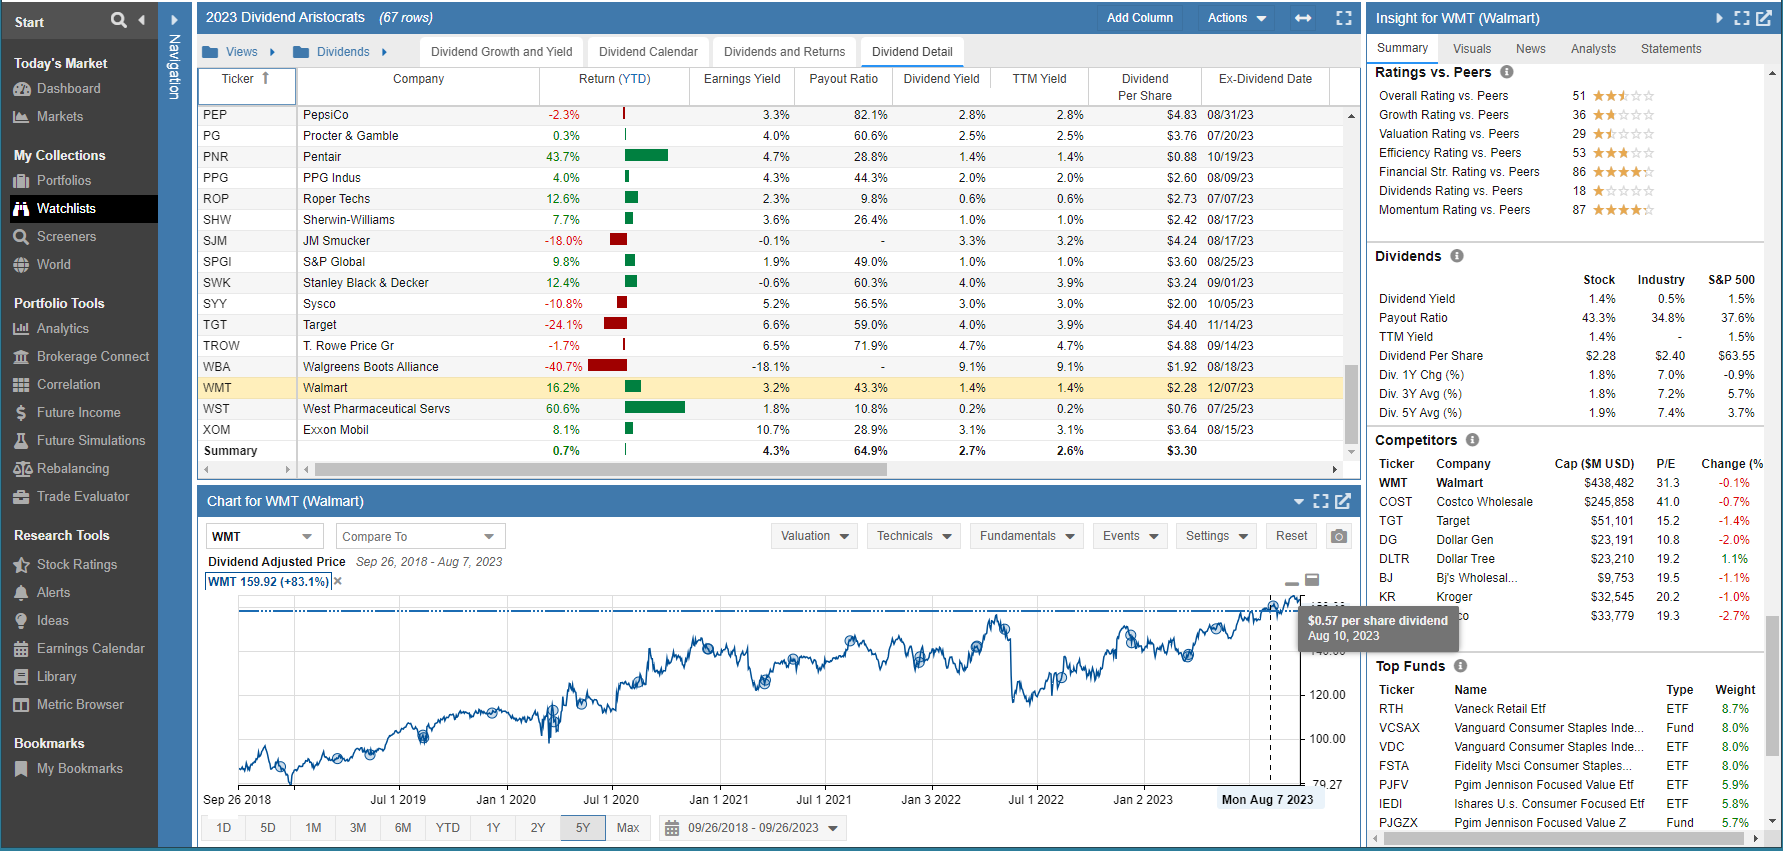
Task: Click info icon beside Competitors heading
Action: 1472,440
